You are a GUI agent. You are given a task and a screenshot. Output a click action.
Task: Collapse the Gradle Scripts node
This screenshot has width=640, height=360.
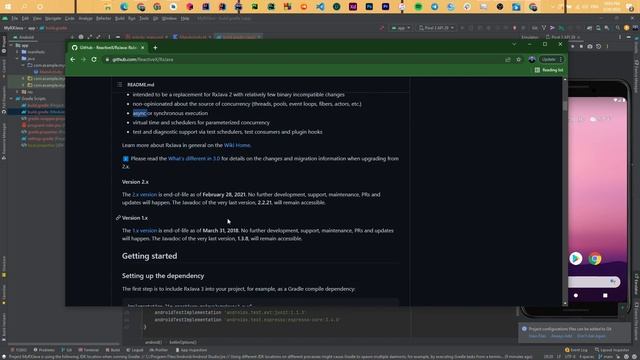[x=11, y=98]
